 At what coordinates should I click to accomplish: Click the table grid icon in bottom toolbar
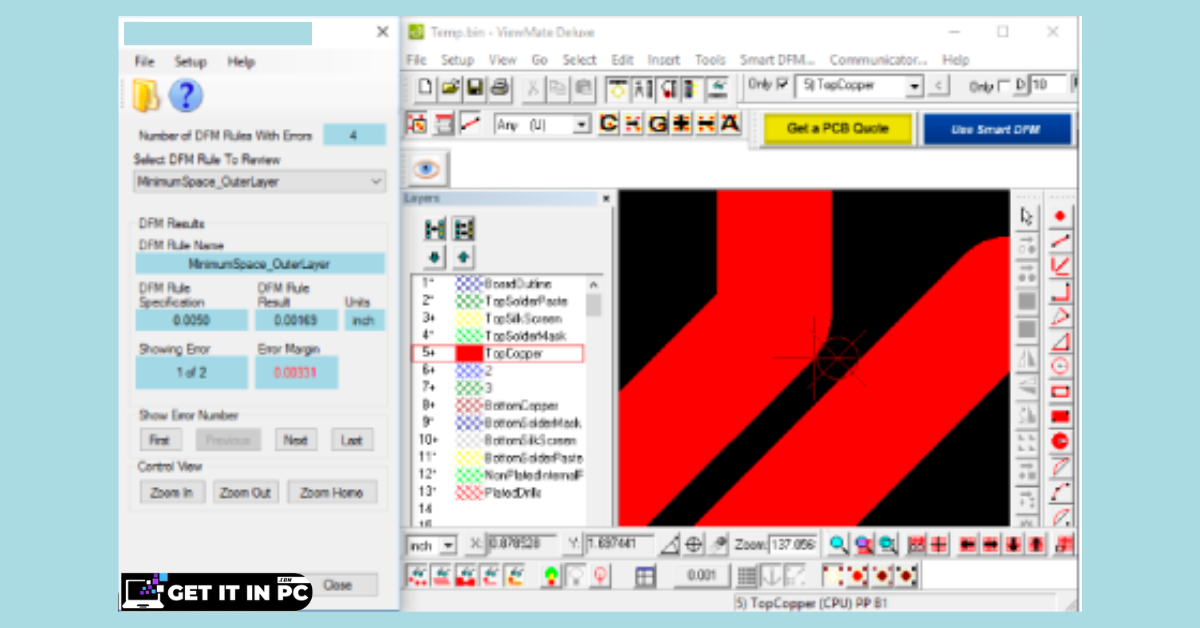[x=645, y=576]
